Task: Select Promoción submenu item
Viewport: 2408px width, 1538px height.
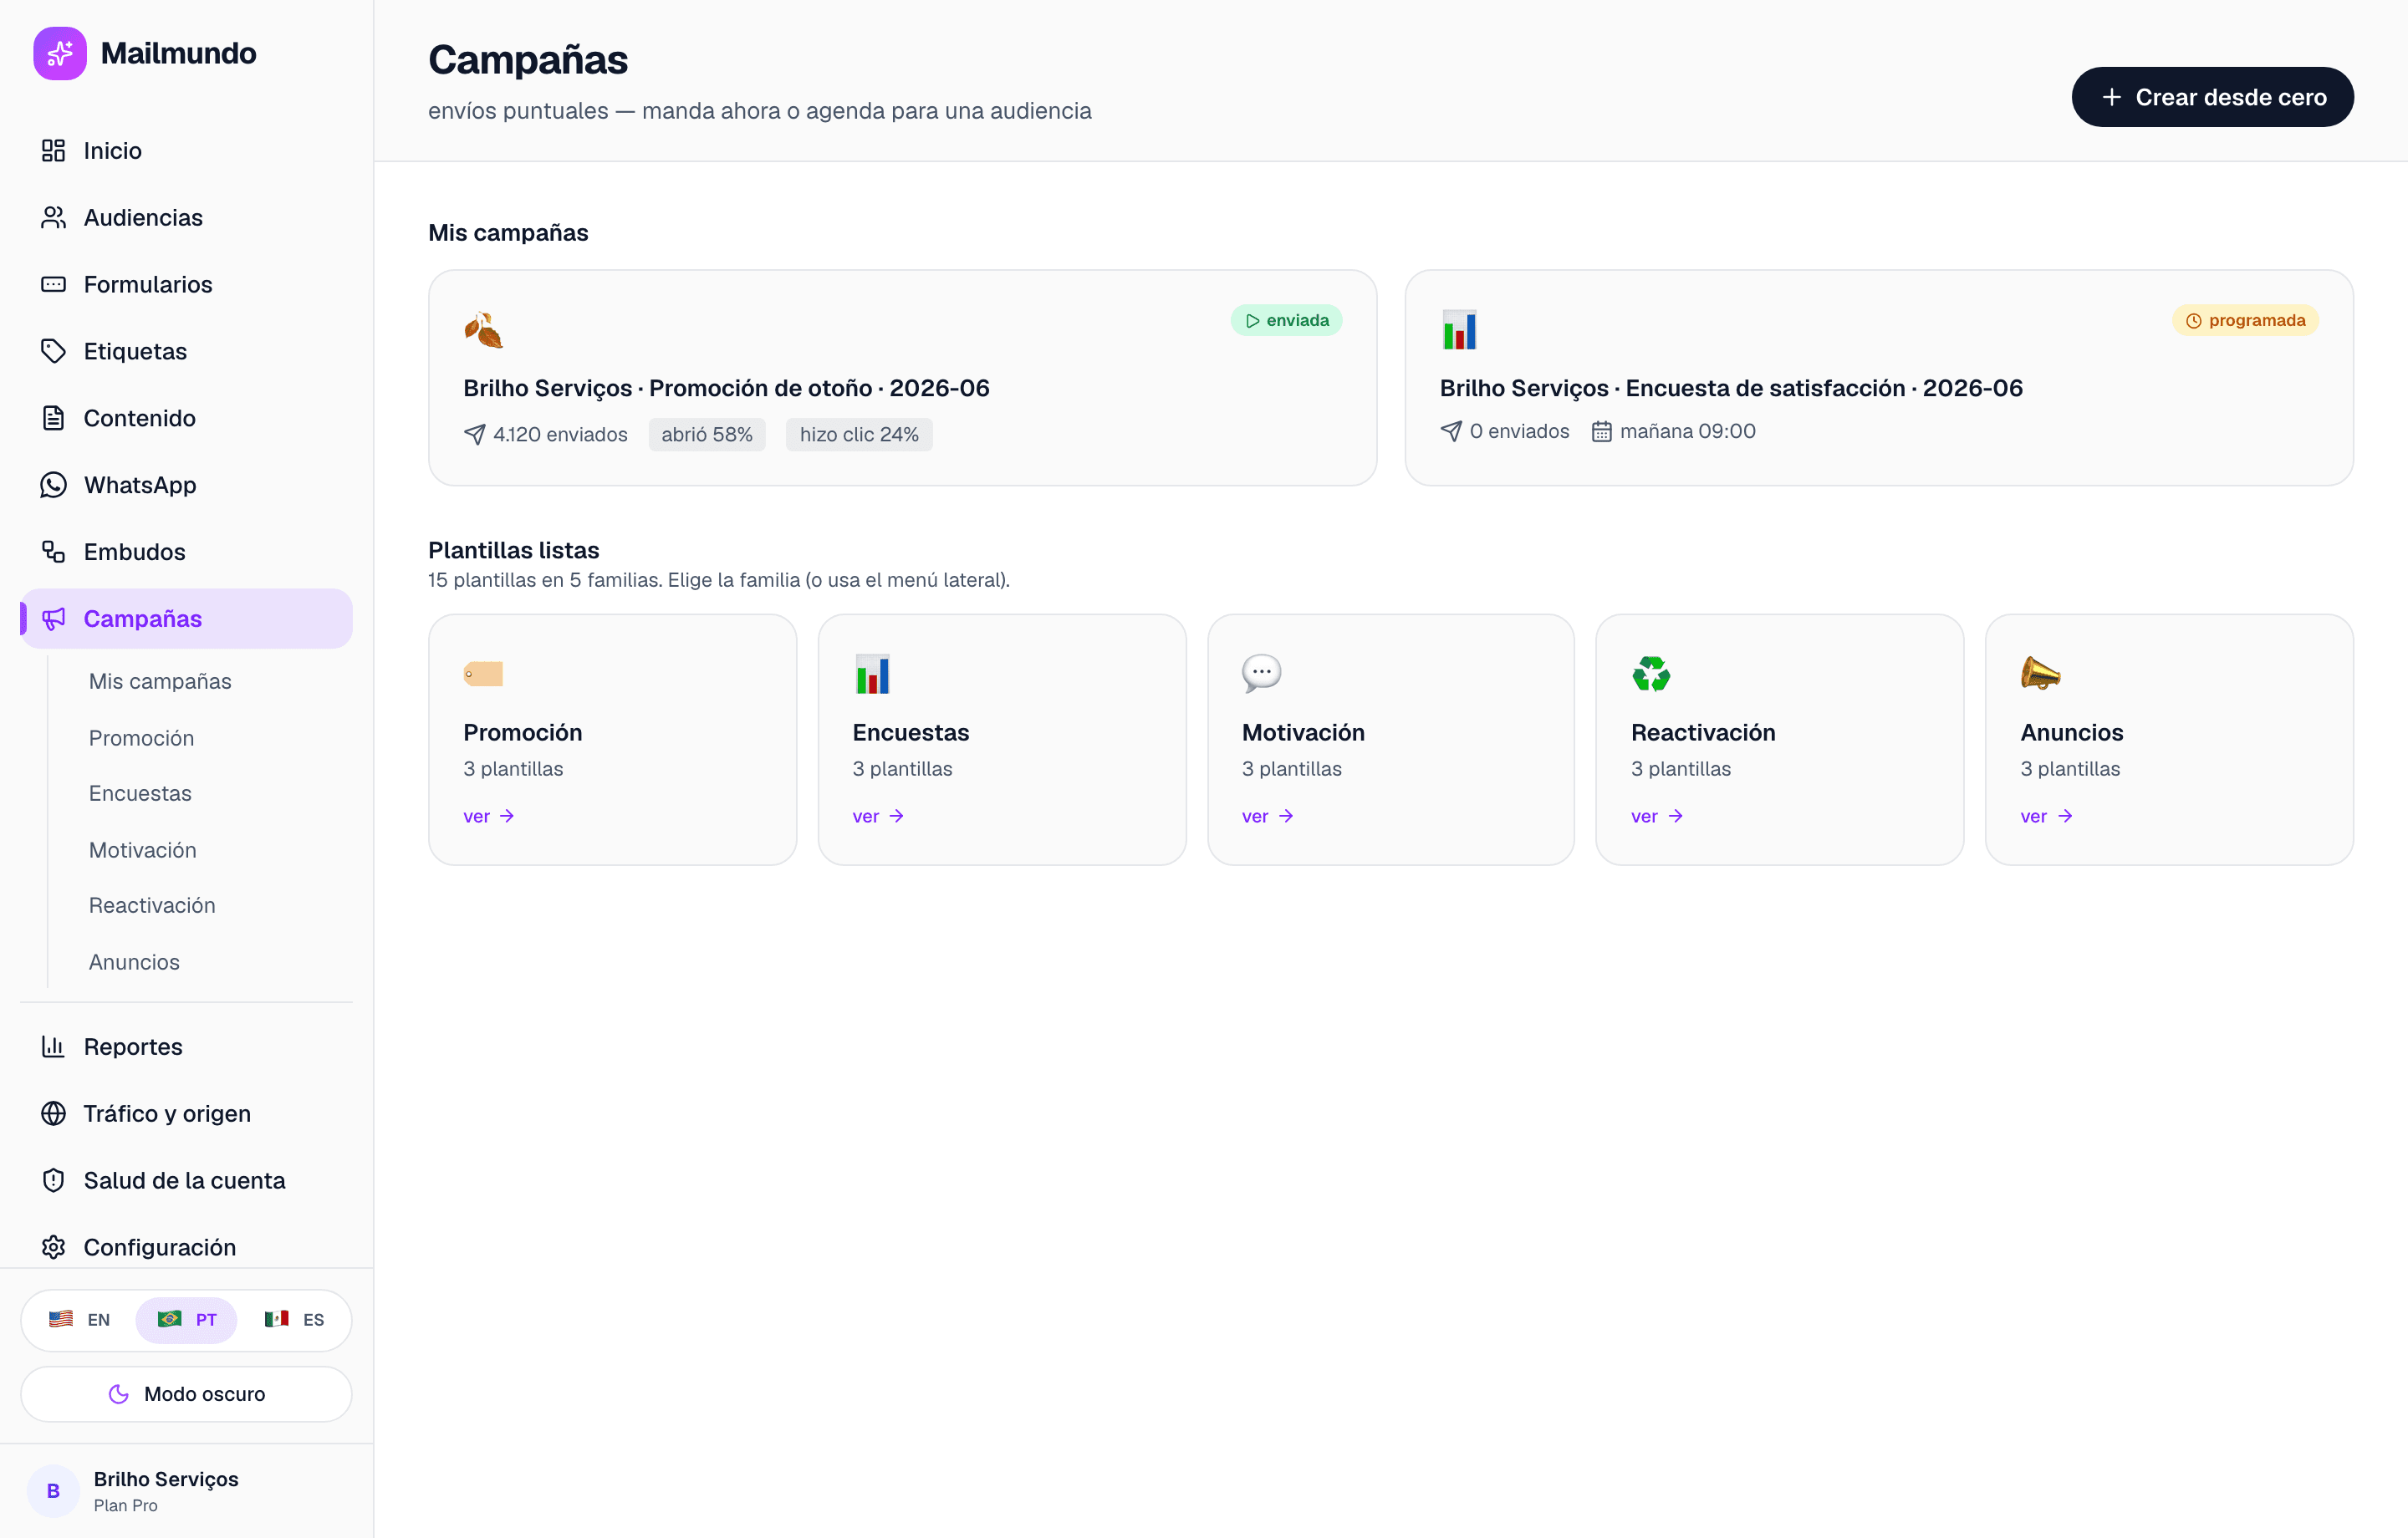Action: 141,739
